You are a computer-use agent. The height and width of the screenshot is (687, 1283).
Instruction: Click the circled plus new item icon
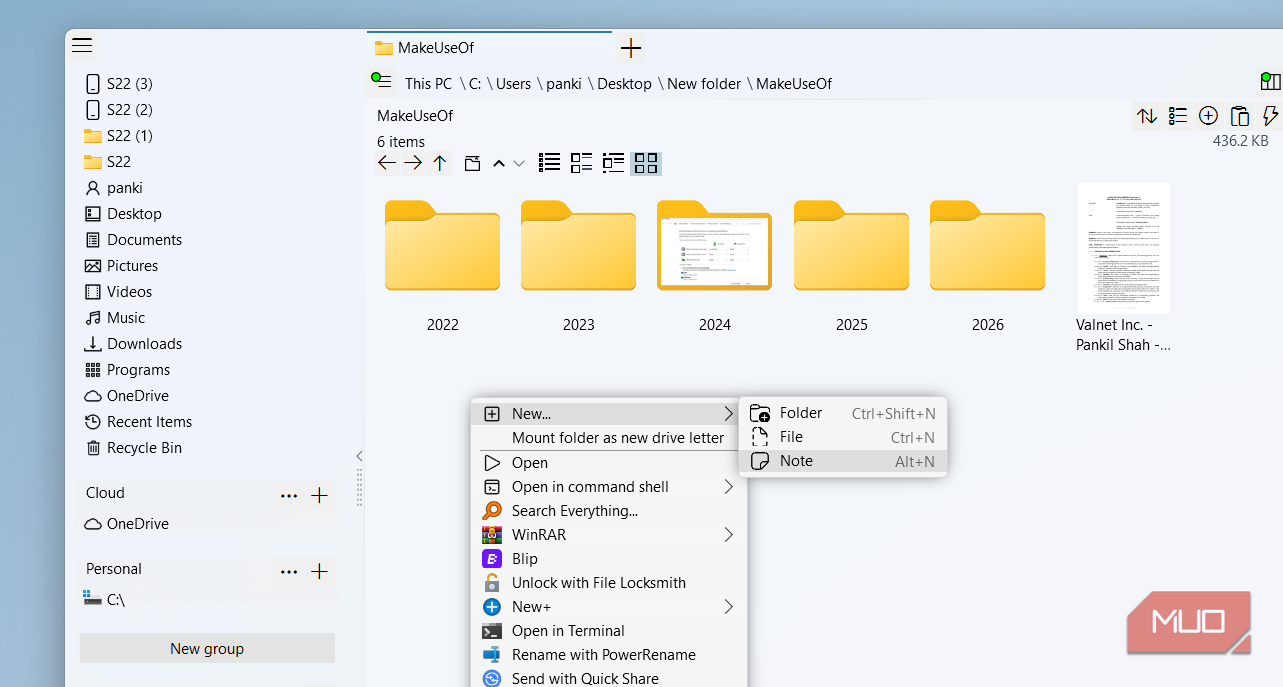(1208, 116)
